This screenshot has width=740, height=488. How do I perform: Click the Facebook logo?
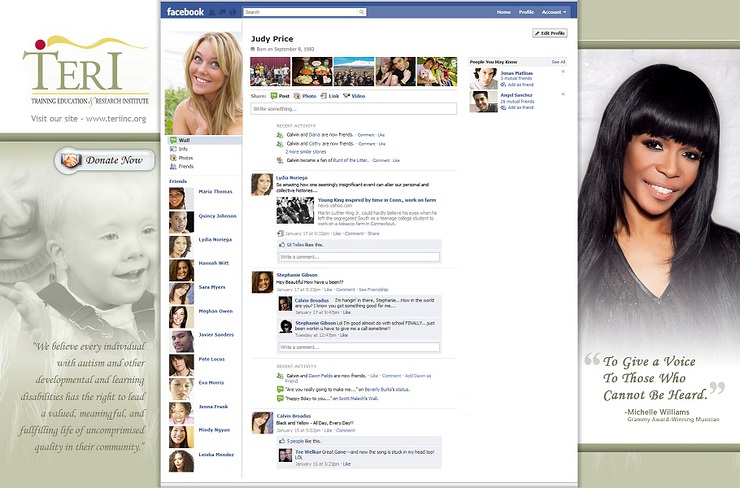185,12
